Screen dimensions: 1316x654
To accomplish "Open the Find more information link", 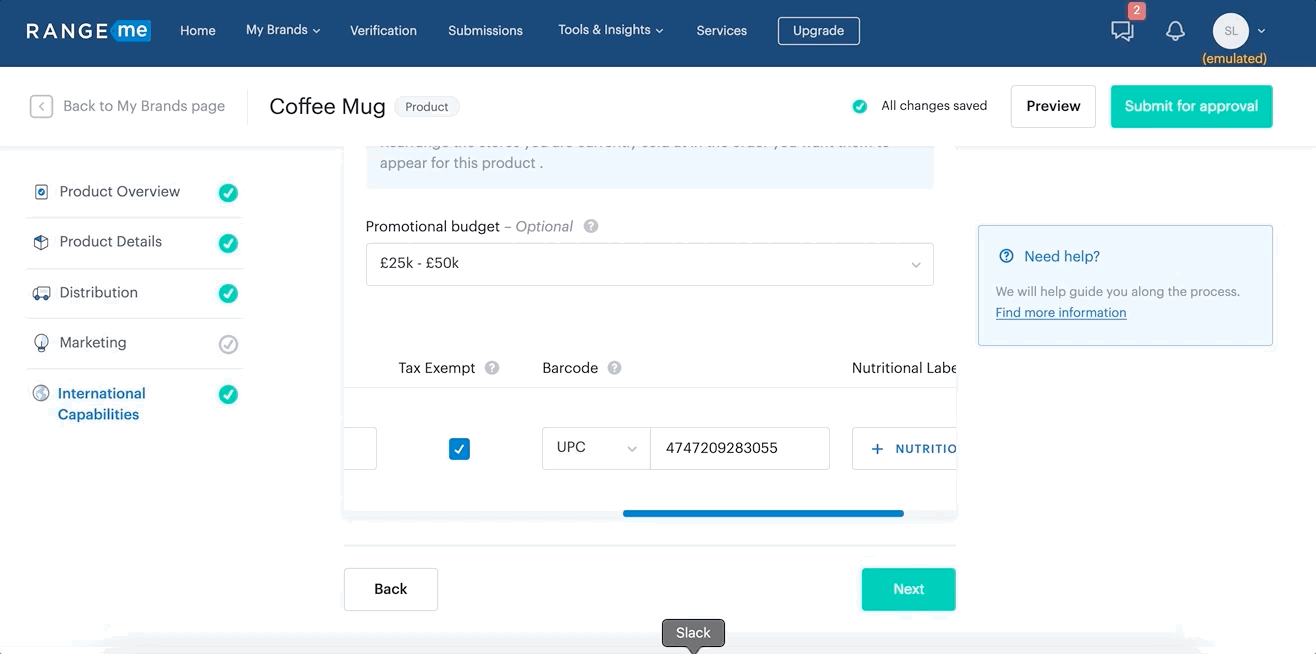I will (x=1061, y=313).
